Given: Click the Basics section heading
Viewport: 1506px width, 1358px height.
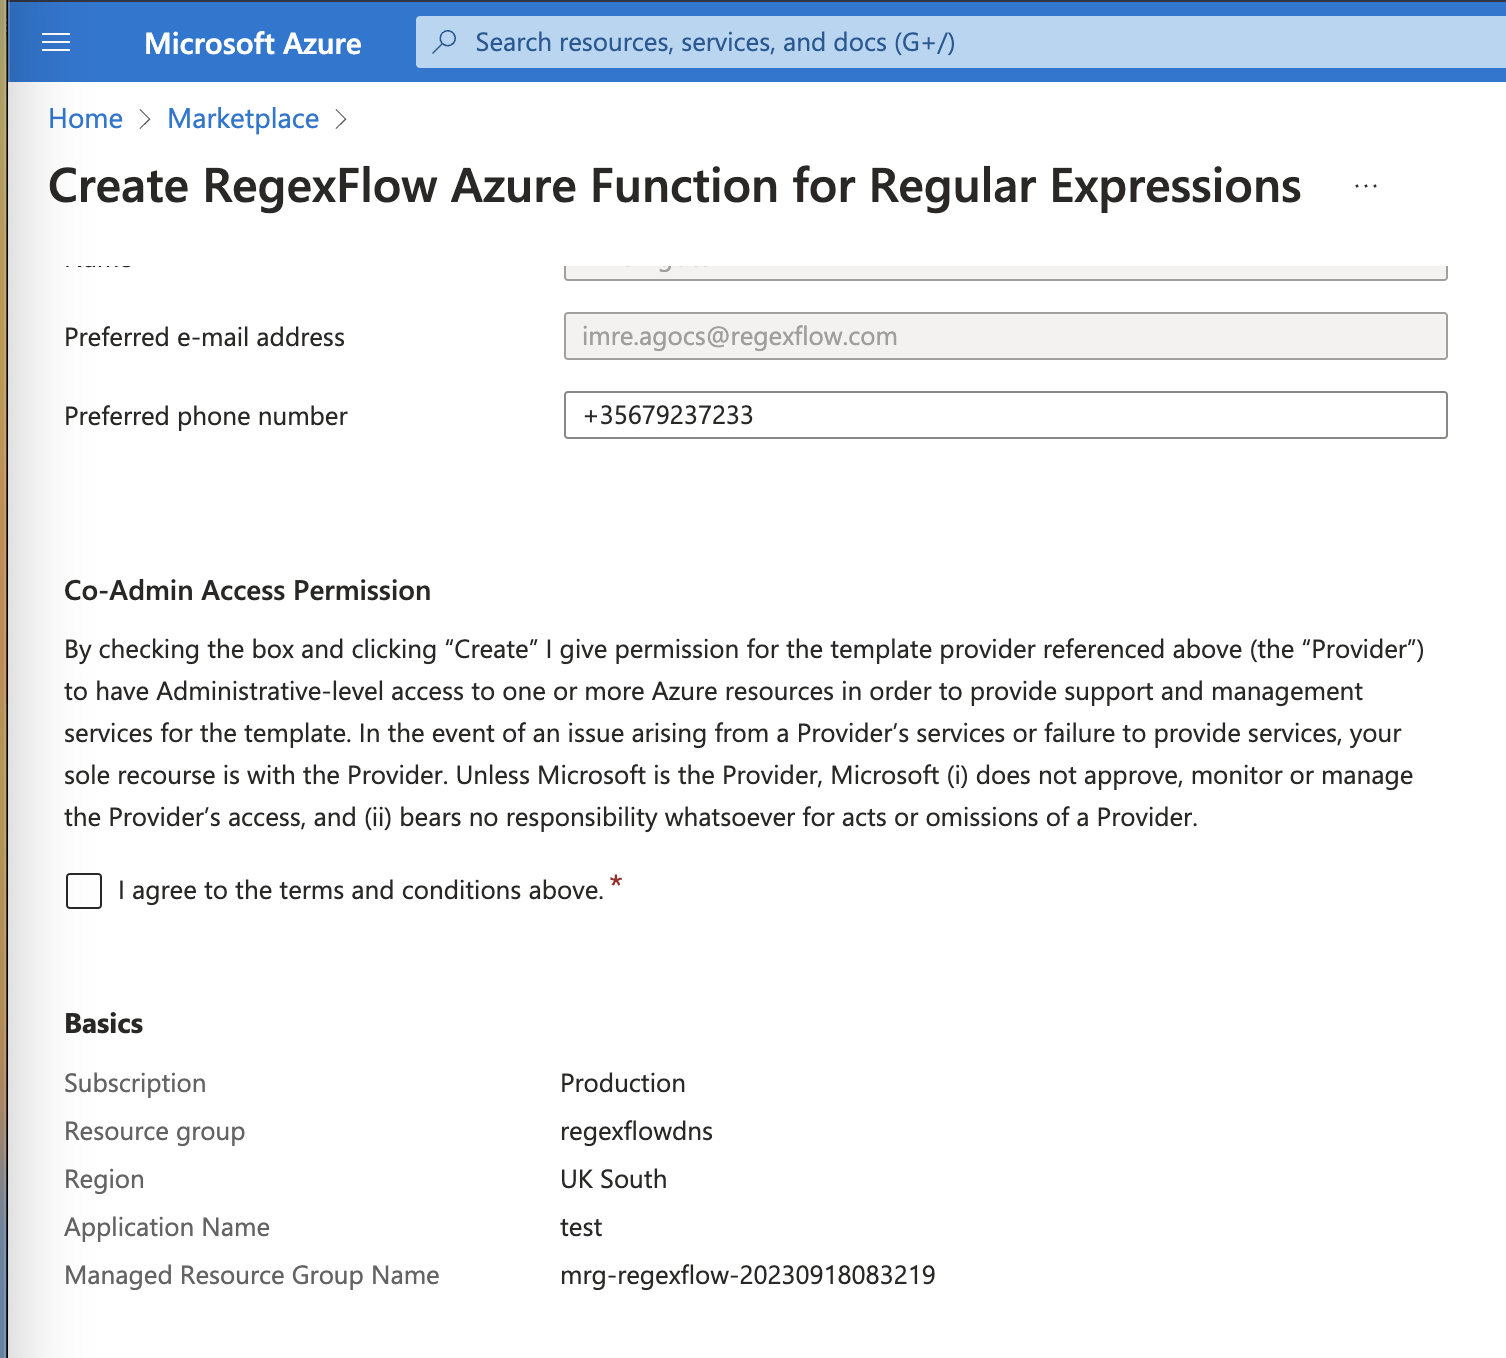Looking at the screenshot, I should (x=104, y=1023).
